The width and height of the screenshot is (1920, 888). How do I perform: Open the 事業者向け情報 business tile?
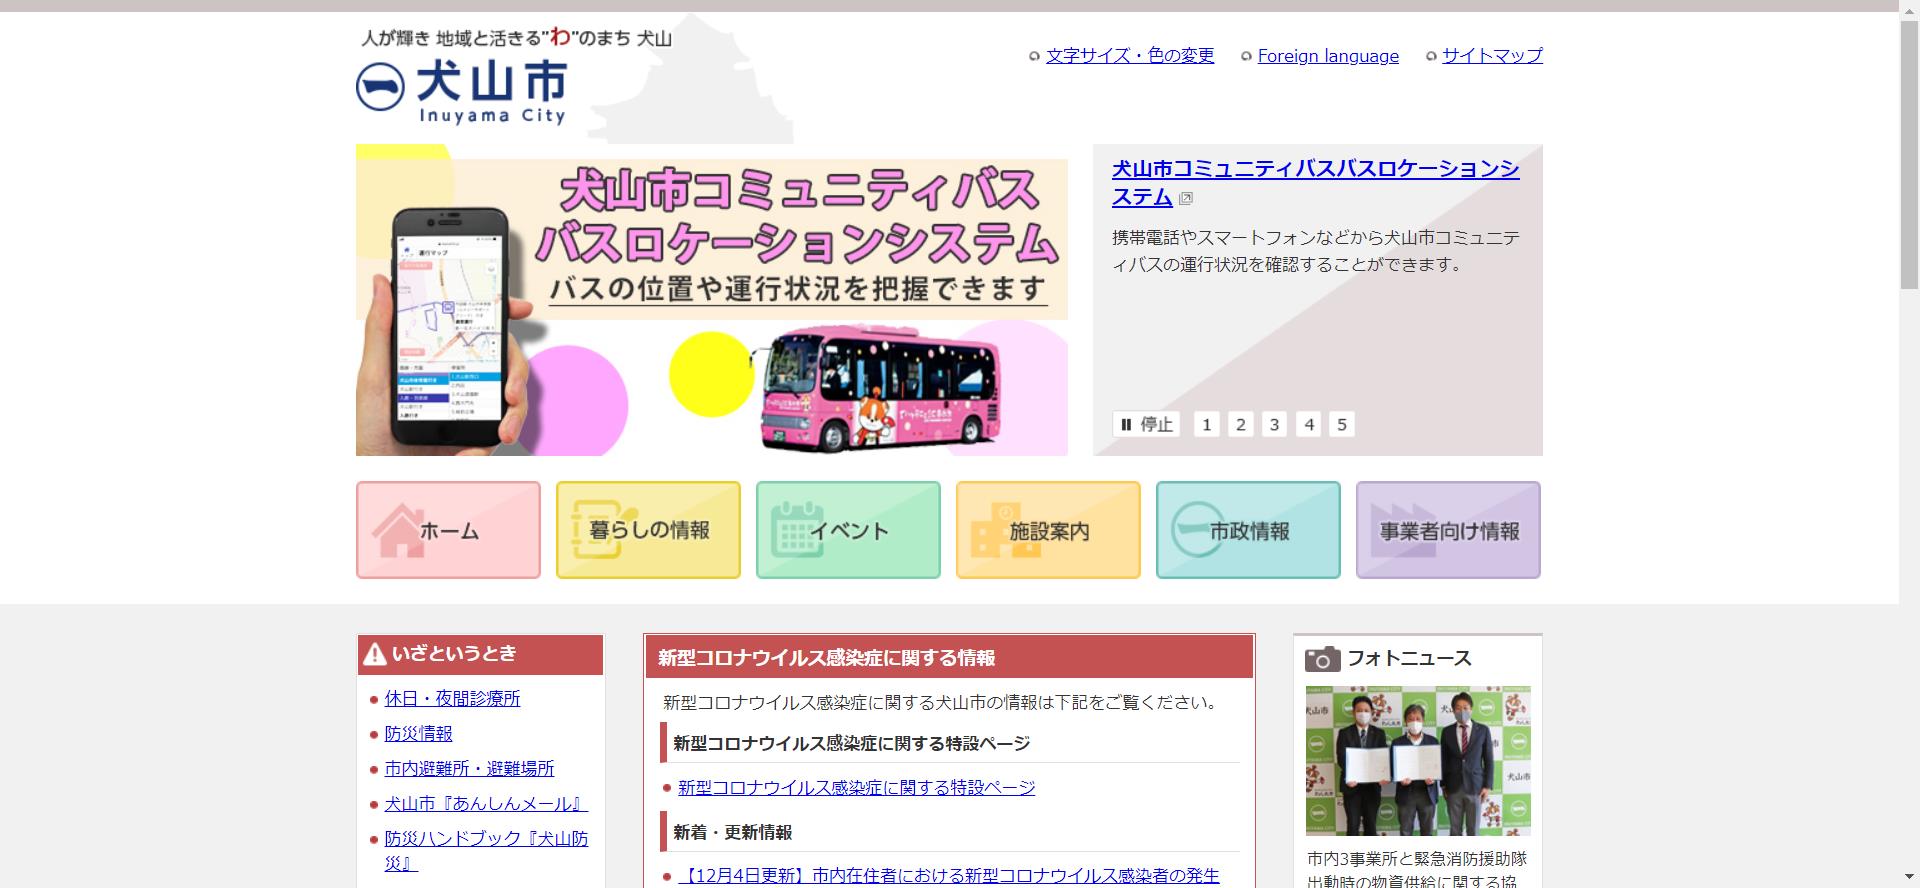1448,530
